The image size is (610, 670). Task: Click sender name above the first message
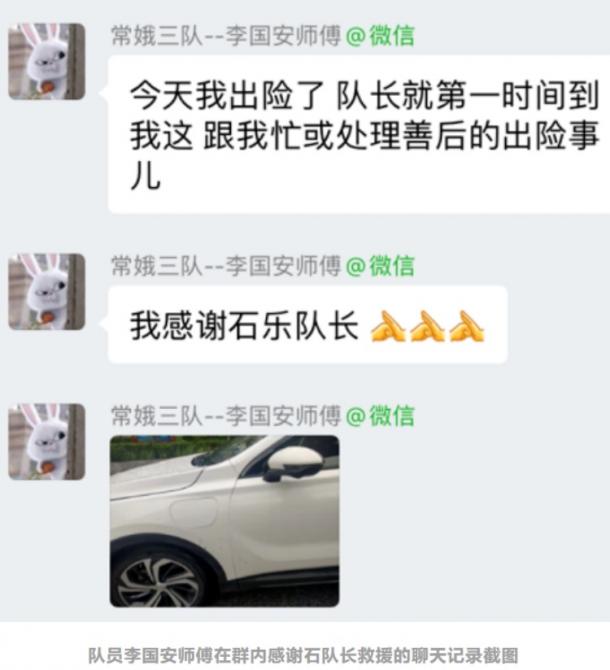pyautogui.click(x=226, y=35)
